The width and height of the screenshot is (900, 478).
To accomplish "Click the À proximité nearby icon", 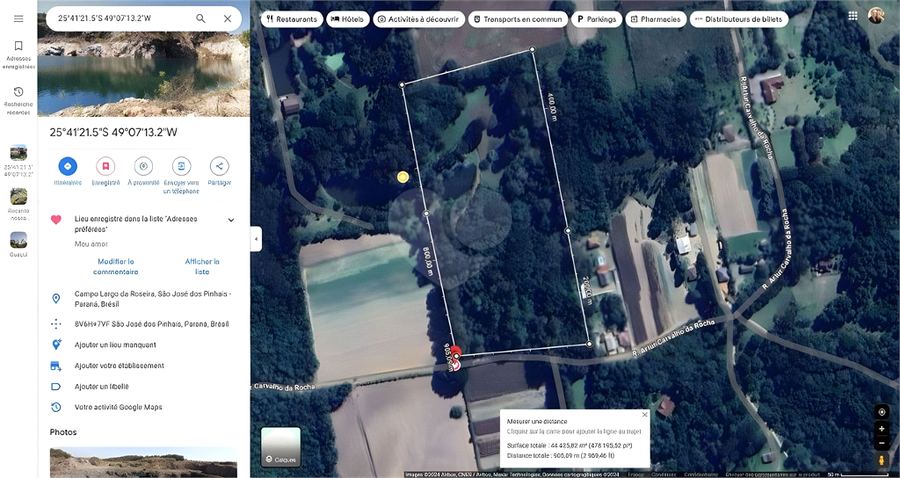I will [x=143, y=166].
